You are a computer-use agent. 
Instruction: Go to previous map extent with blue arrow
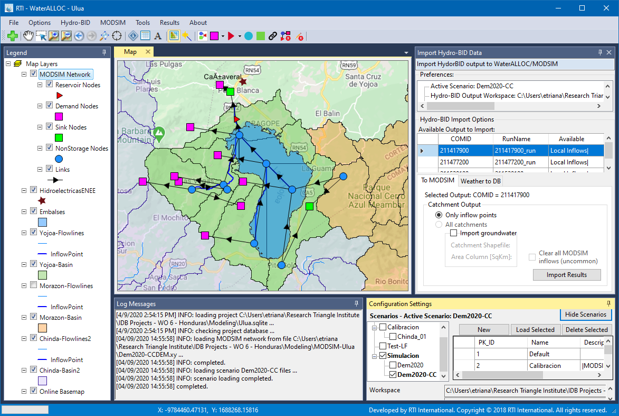tap(79, 36)
